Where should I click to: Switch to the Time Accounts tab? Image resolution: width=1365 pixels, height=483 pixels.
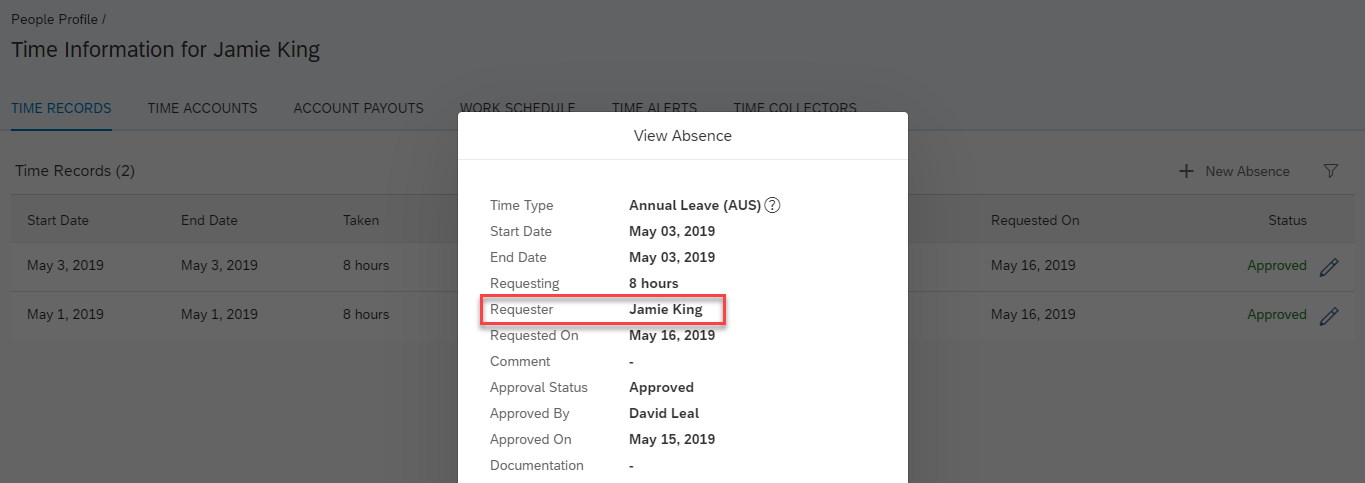[x=202, y=108]
